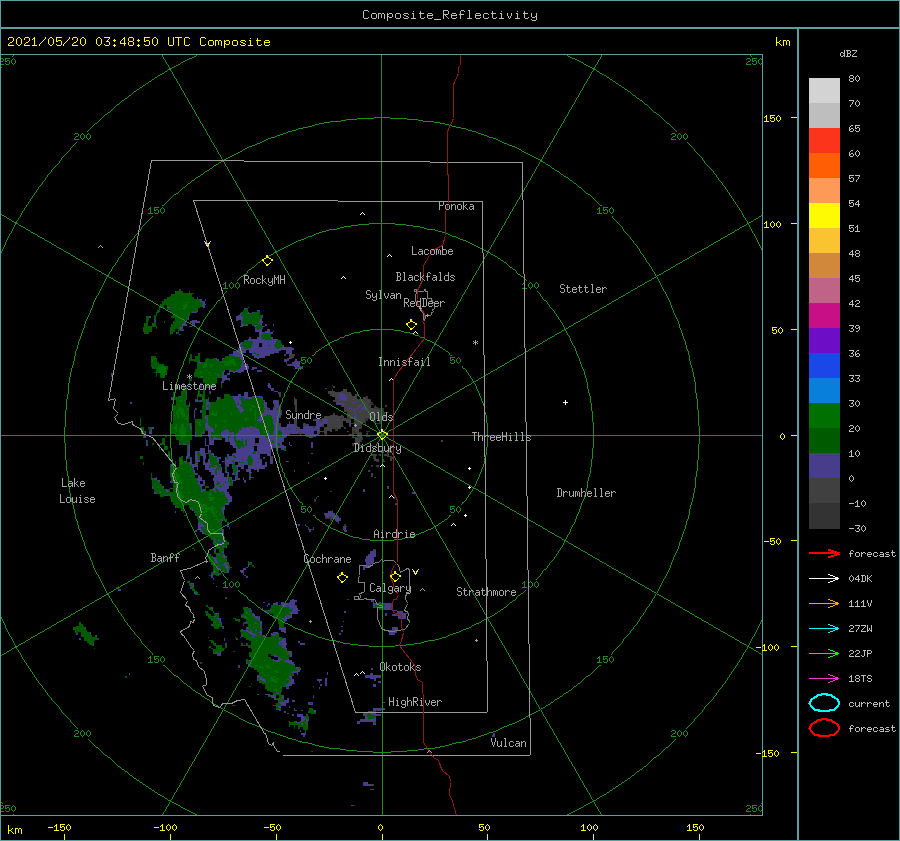Click the Lake Louise label
The height and width of the screenshot is (841, 900).
click(x=77, y=491)
